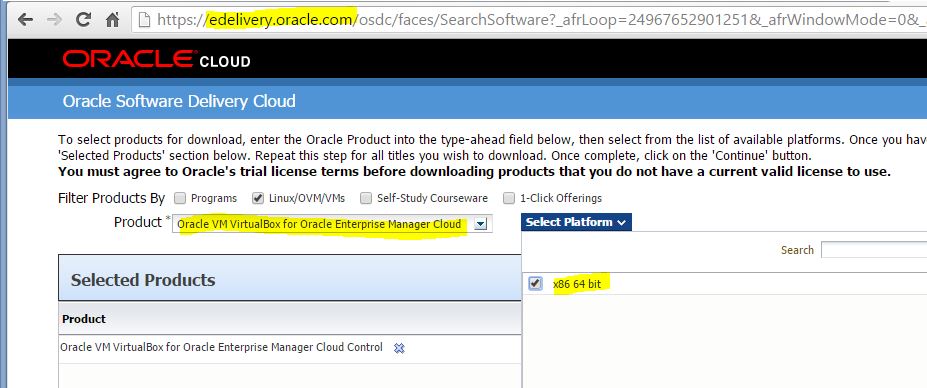Expand the Select Platform menu

pyautogui.click(x=576, y=222)
